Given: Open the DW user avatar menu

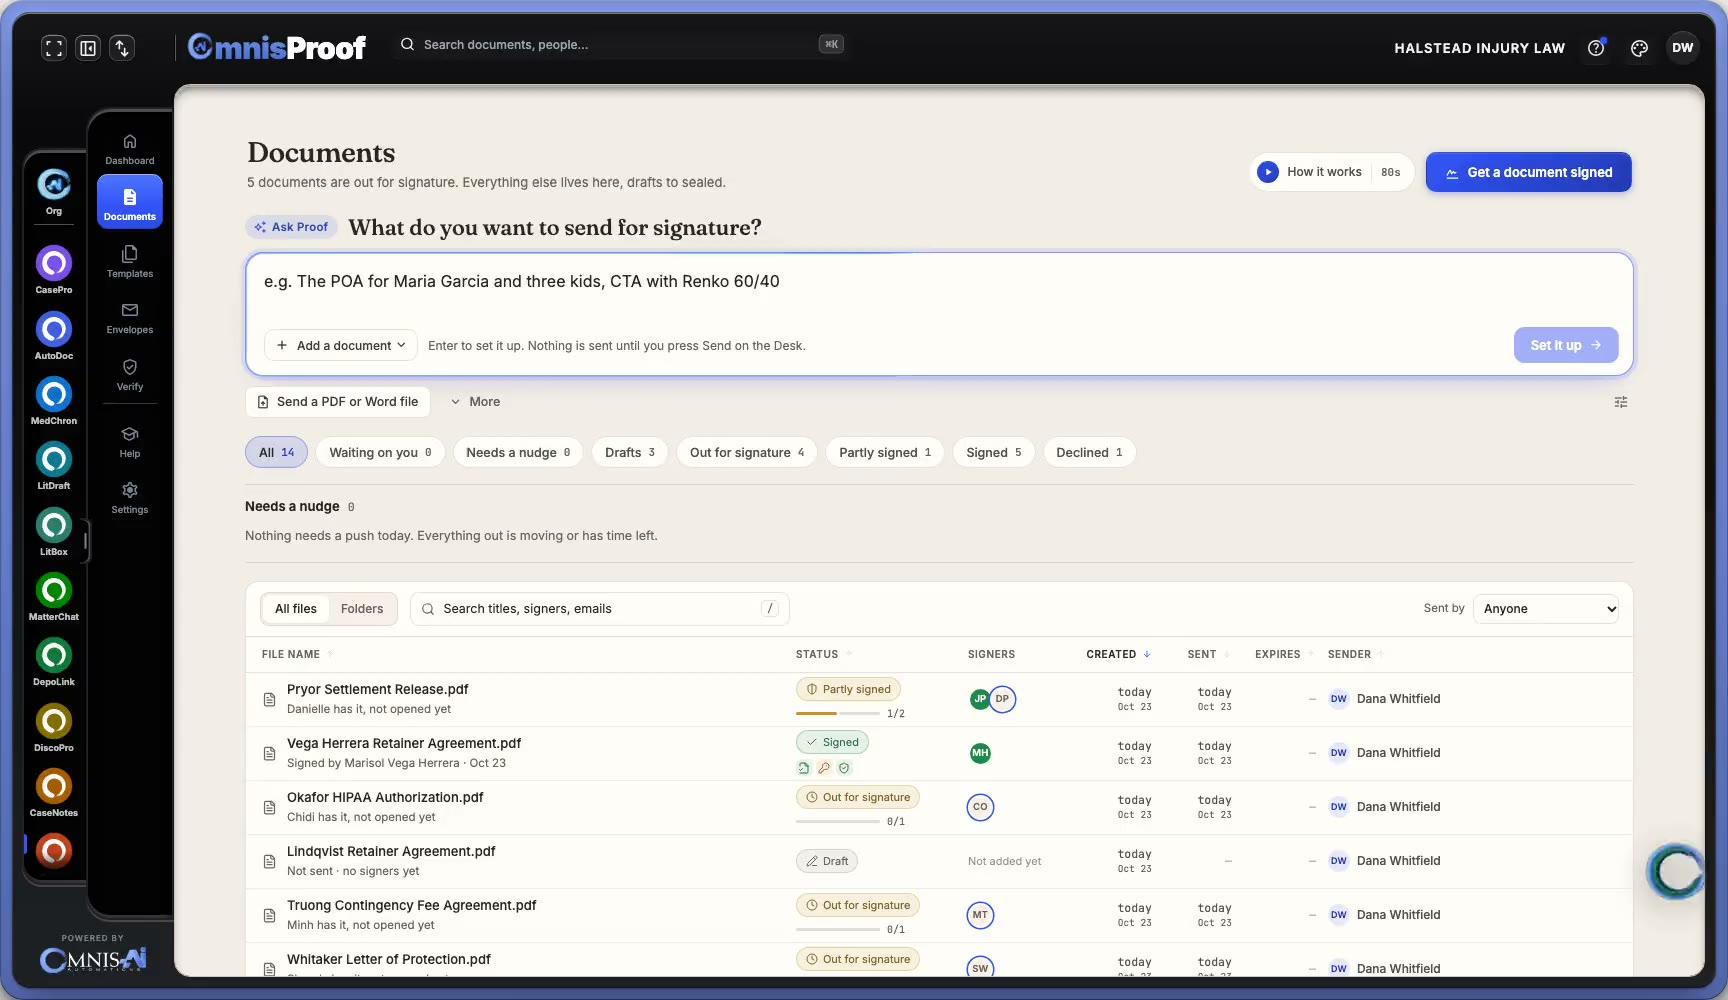Looking at the screenshot, I should click(x=1683, y=48).
